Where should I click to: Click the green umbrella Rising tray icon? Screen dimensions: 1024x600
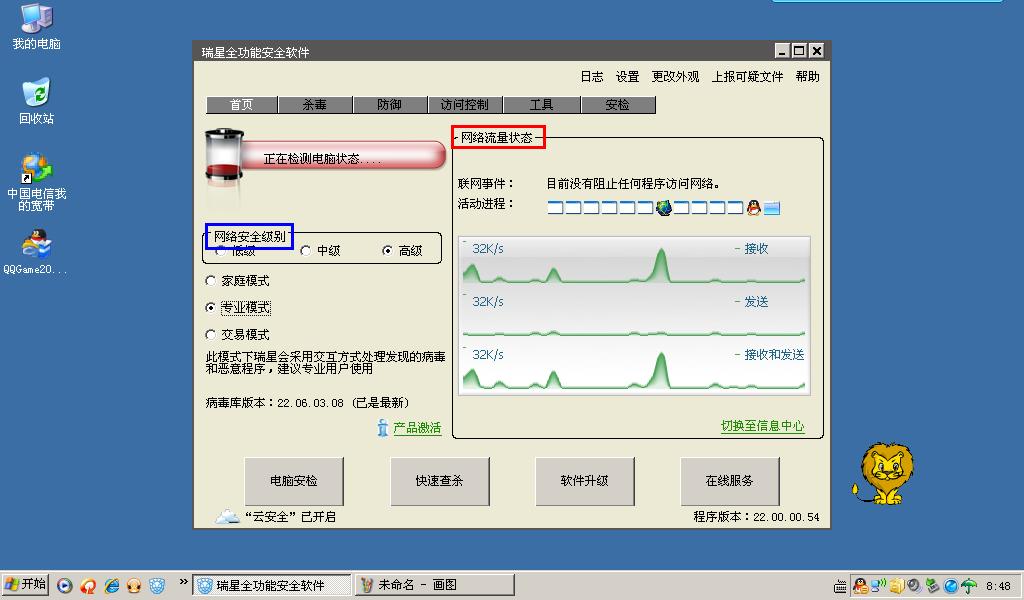pos(969,586)
